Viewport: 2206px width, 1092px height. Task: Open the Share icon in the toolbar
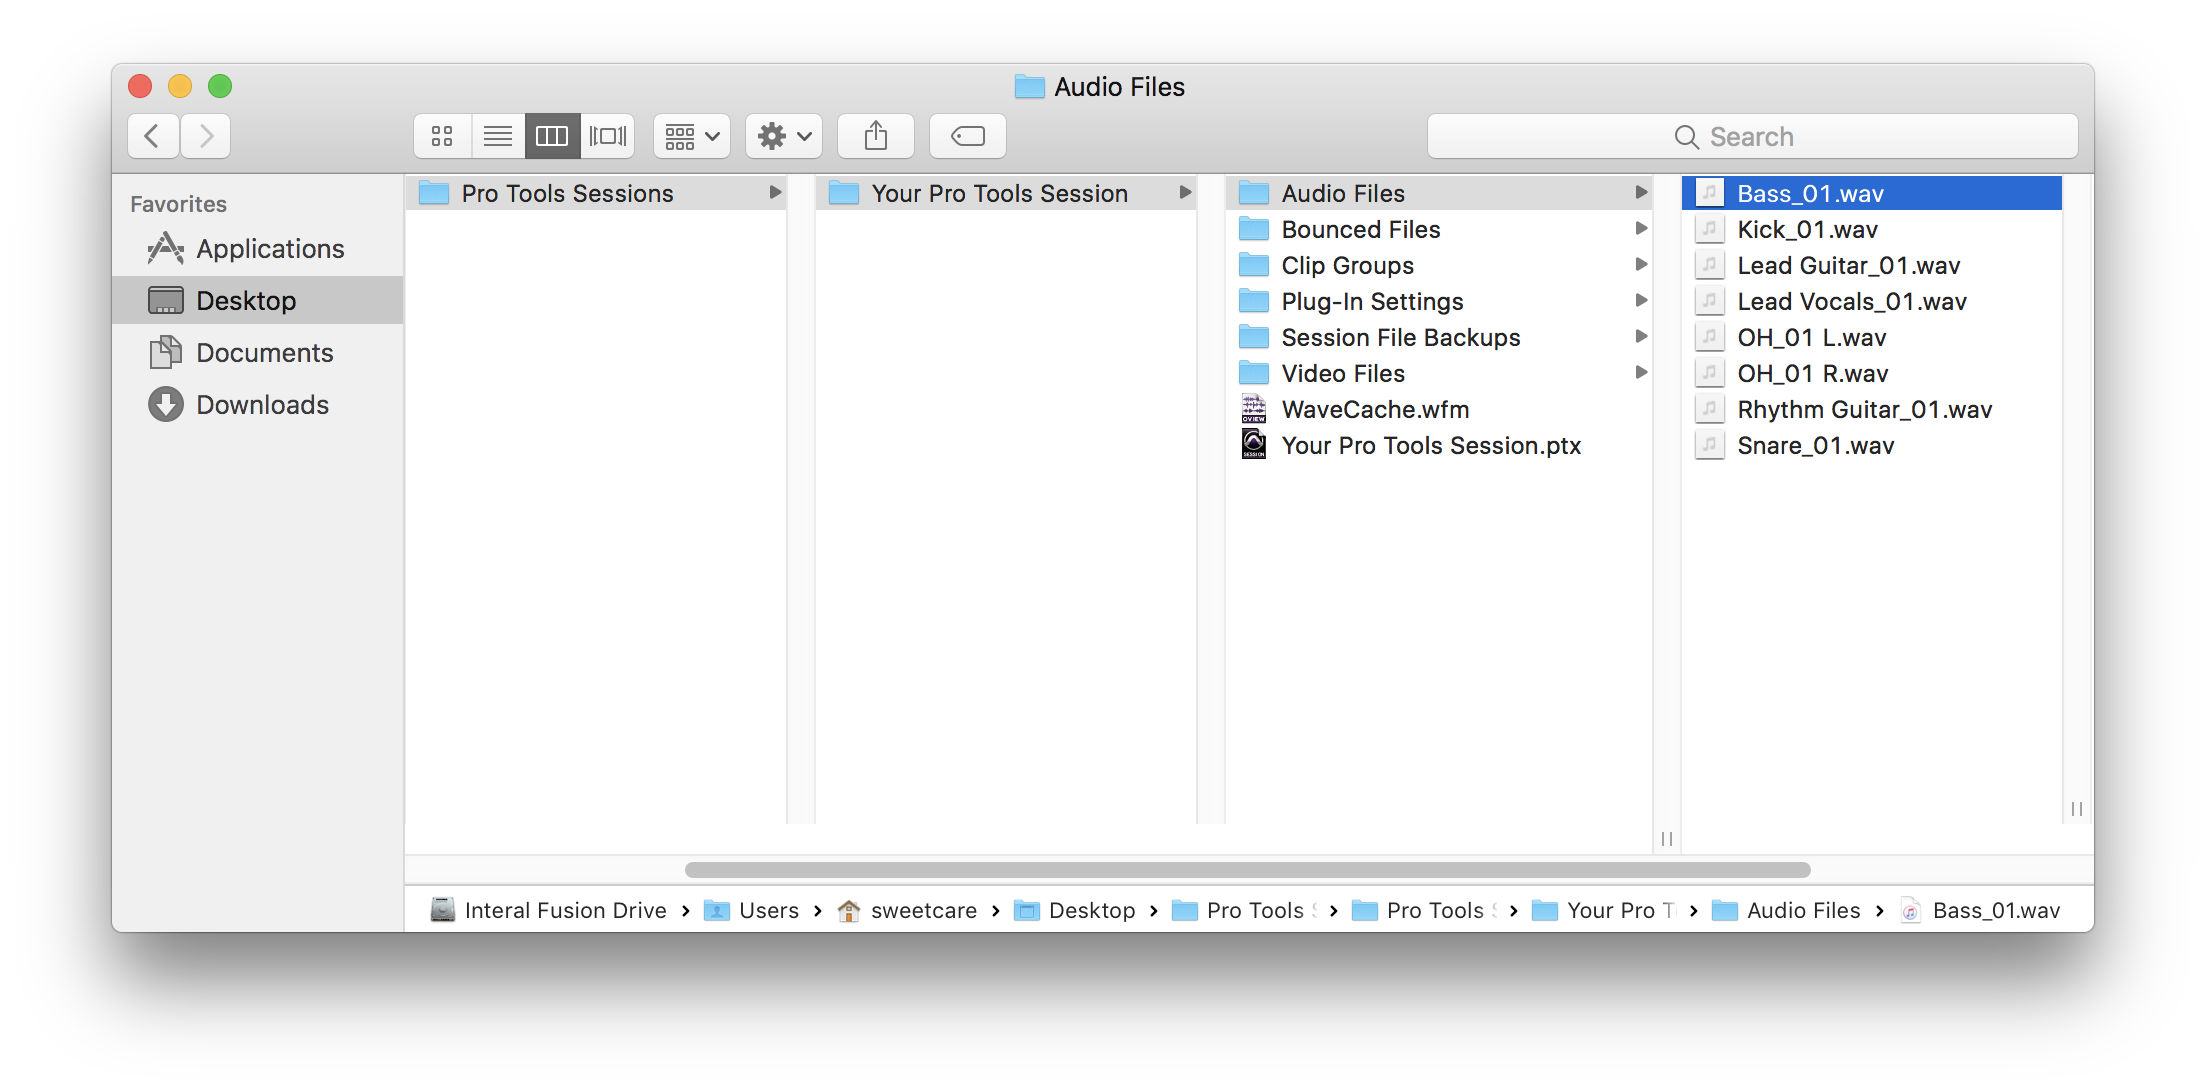876,135
